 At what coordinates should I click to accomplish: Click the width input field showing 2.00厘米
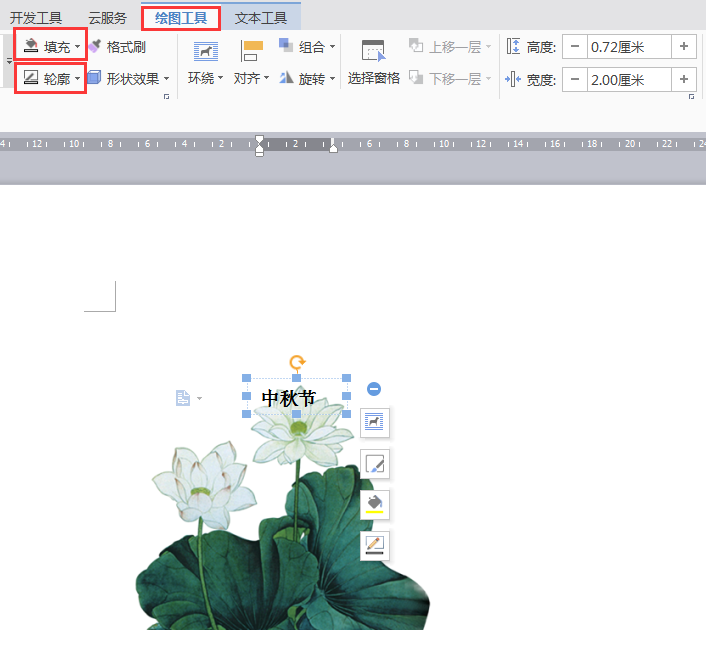pyautogui.click(x=628, y=80)
